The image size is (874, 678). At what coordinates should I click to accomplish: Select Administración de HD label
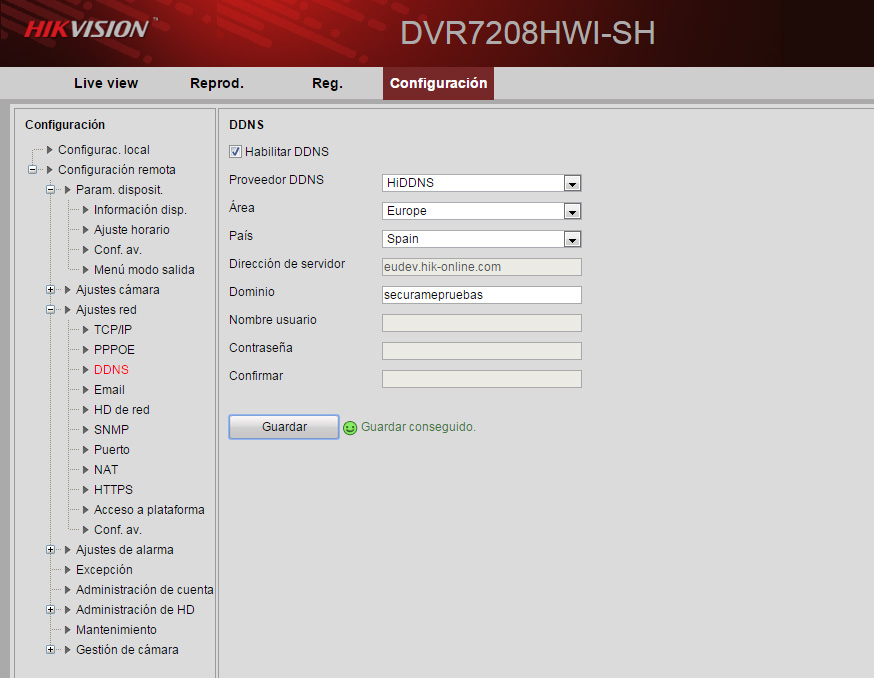click(x=135, y=609)
